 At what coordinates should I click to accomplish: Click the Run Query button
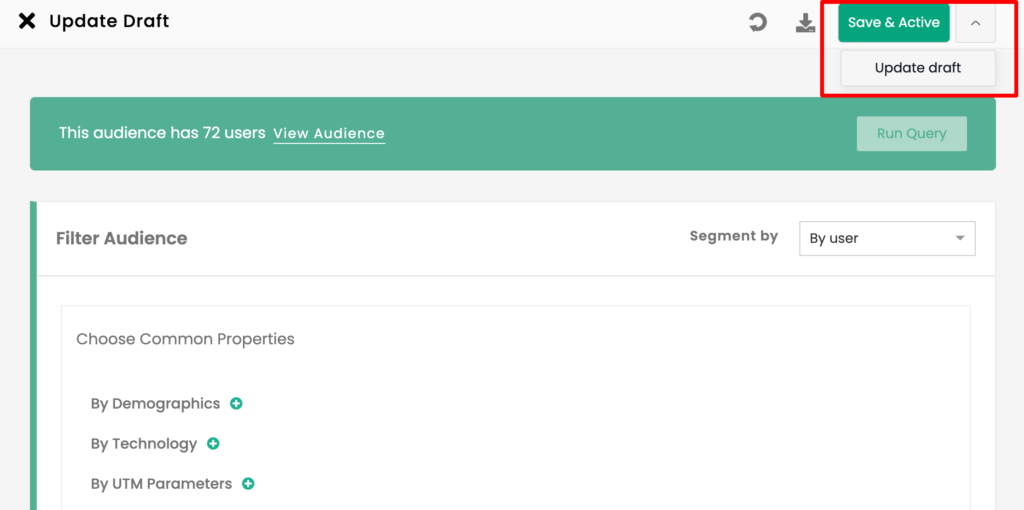tap(912, 134)
